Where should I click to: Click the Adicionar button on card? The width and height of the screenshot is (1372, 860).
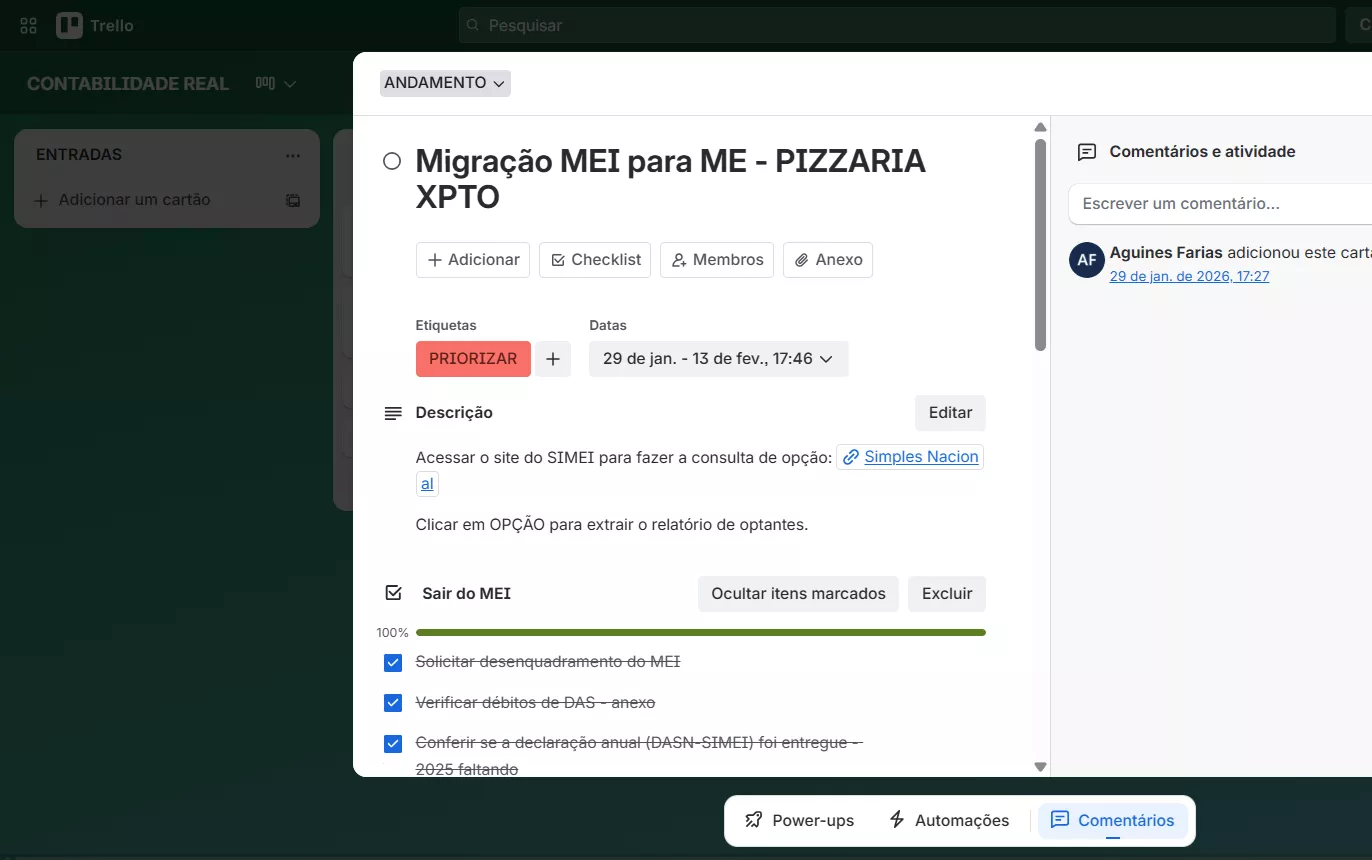[473, 260]
